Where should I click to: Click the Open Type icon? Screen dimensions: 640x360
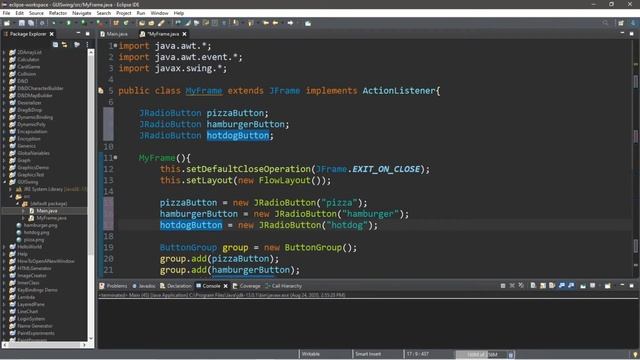coord(142,23)
